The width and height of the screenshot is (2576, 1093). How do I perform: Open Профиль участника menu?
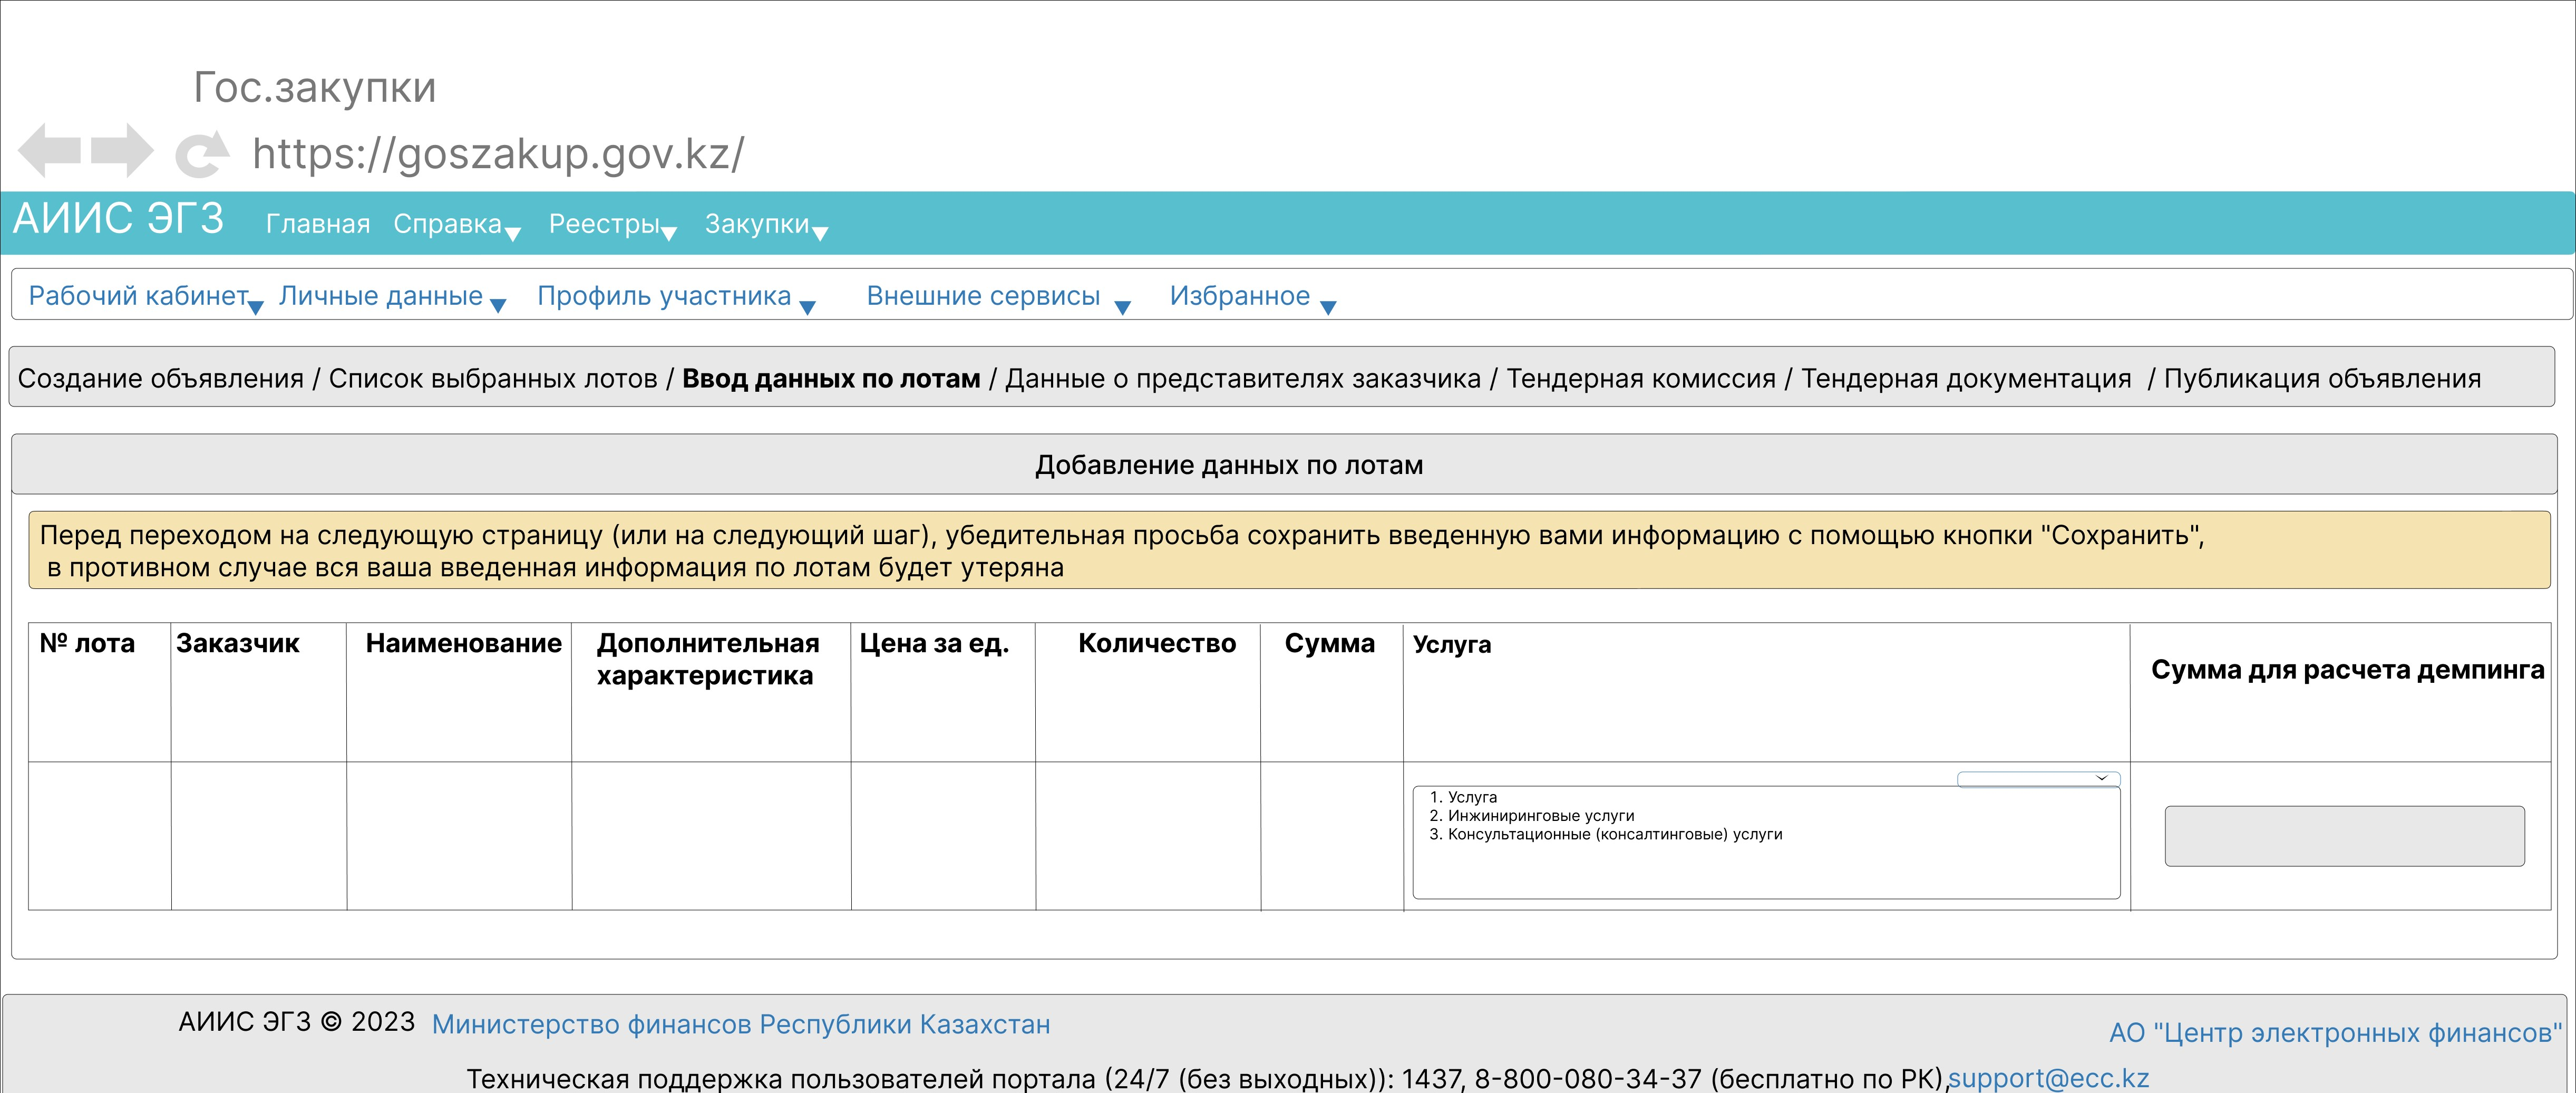click(664, 296)
